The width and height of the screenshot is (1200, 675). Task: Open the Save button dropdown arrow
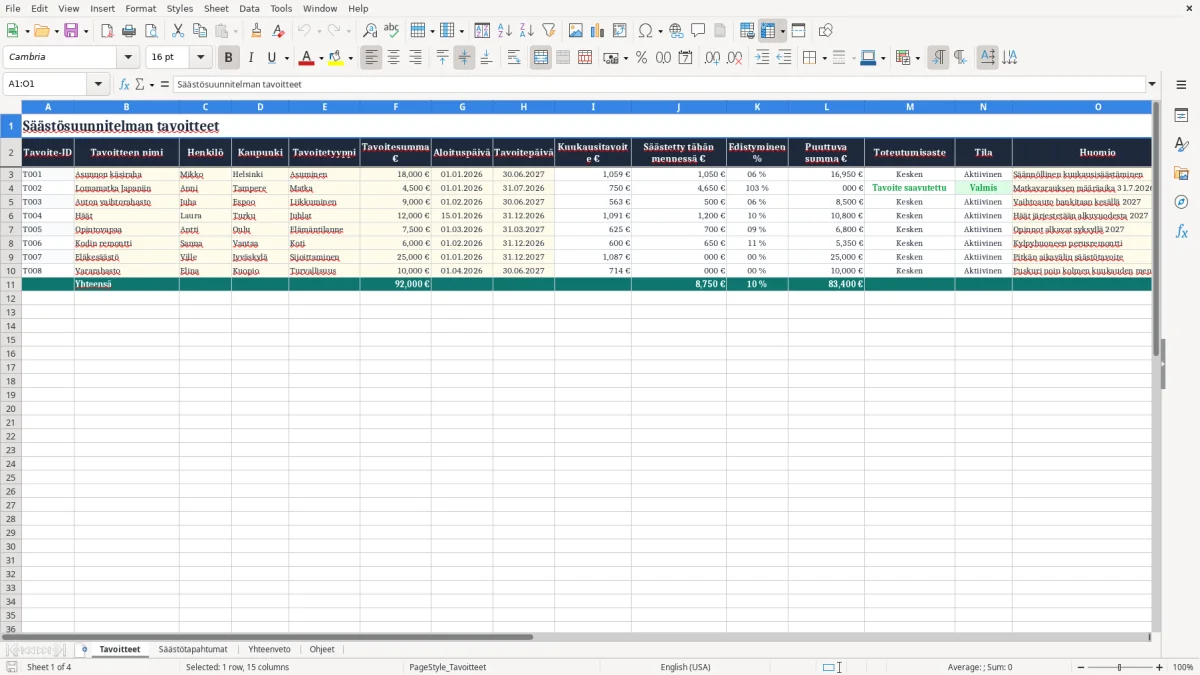coord(86,31)
